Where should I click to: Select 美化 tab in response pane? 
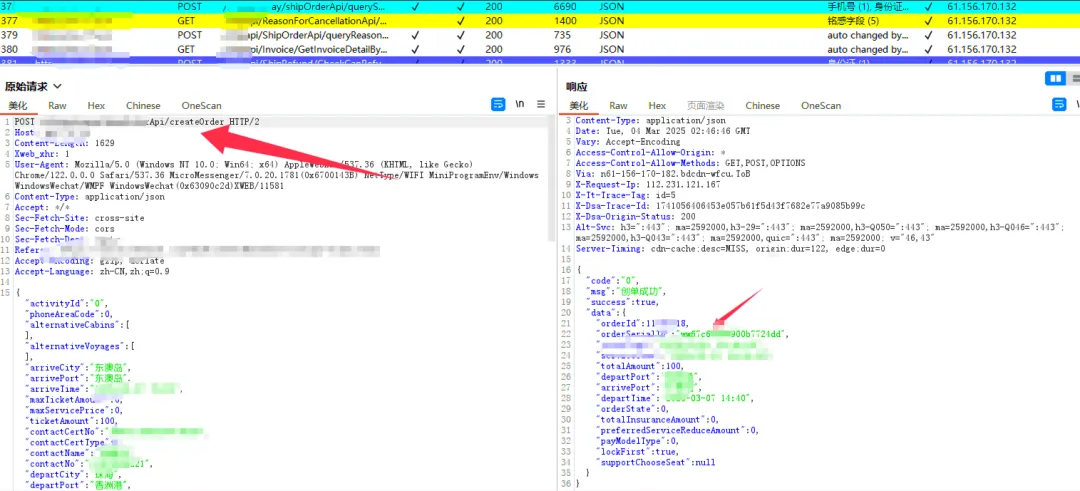point(579,105)
